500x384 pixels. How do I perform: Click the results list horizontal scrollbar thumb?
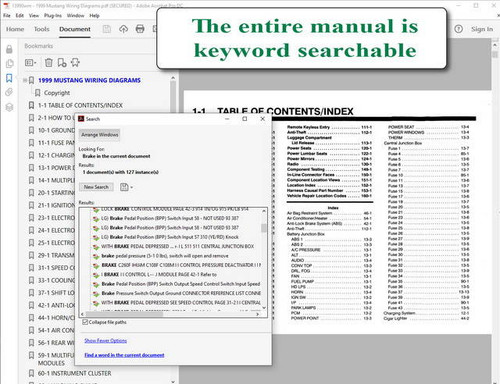(x=125, y=314)
